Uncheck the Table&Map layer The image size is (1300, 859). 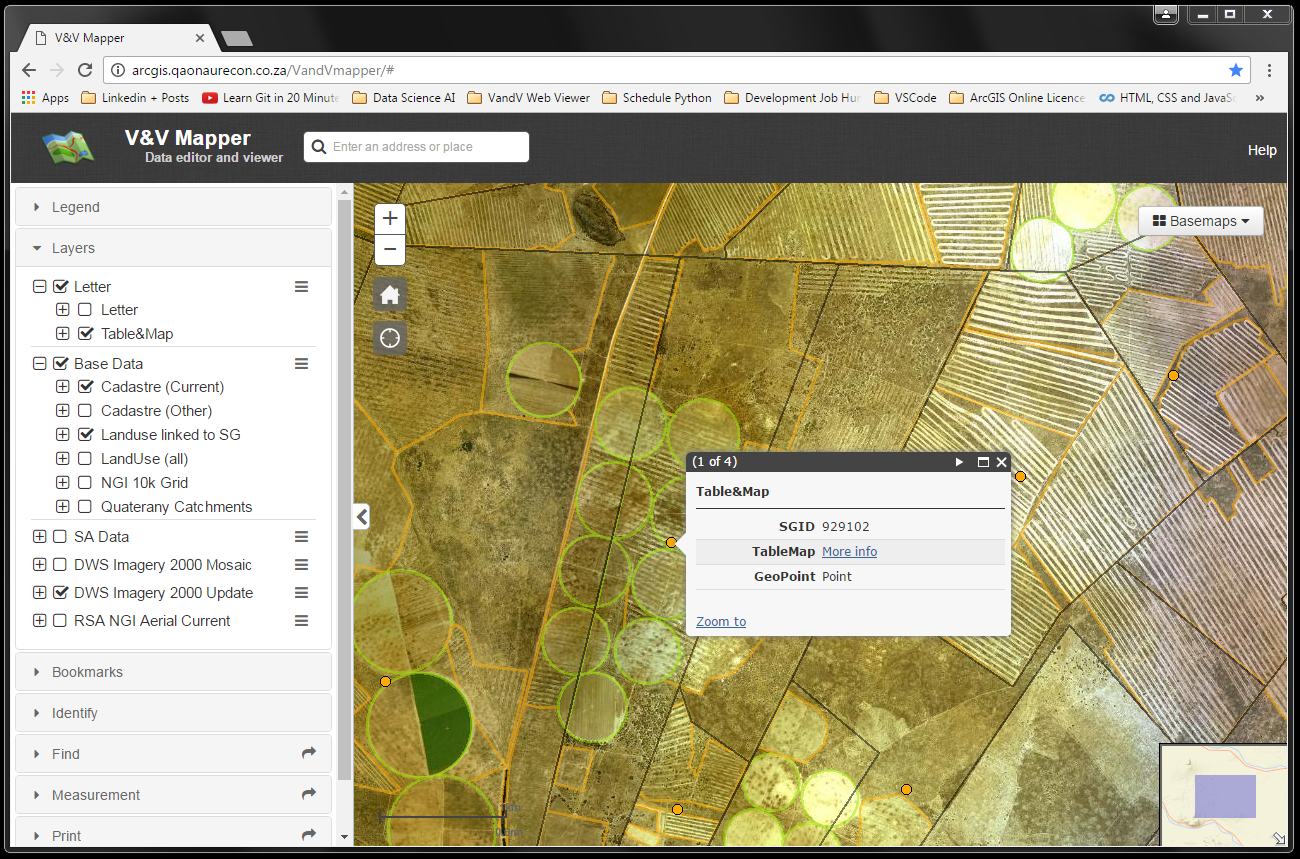click(x=85, y=334)
